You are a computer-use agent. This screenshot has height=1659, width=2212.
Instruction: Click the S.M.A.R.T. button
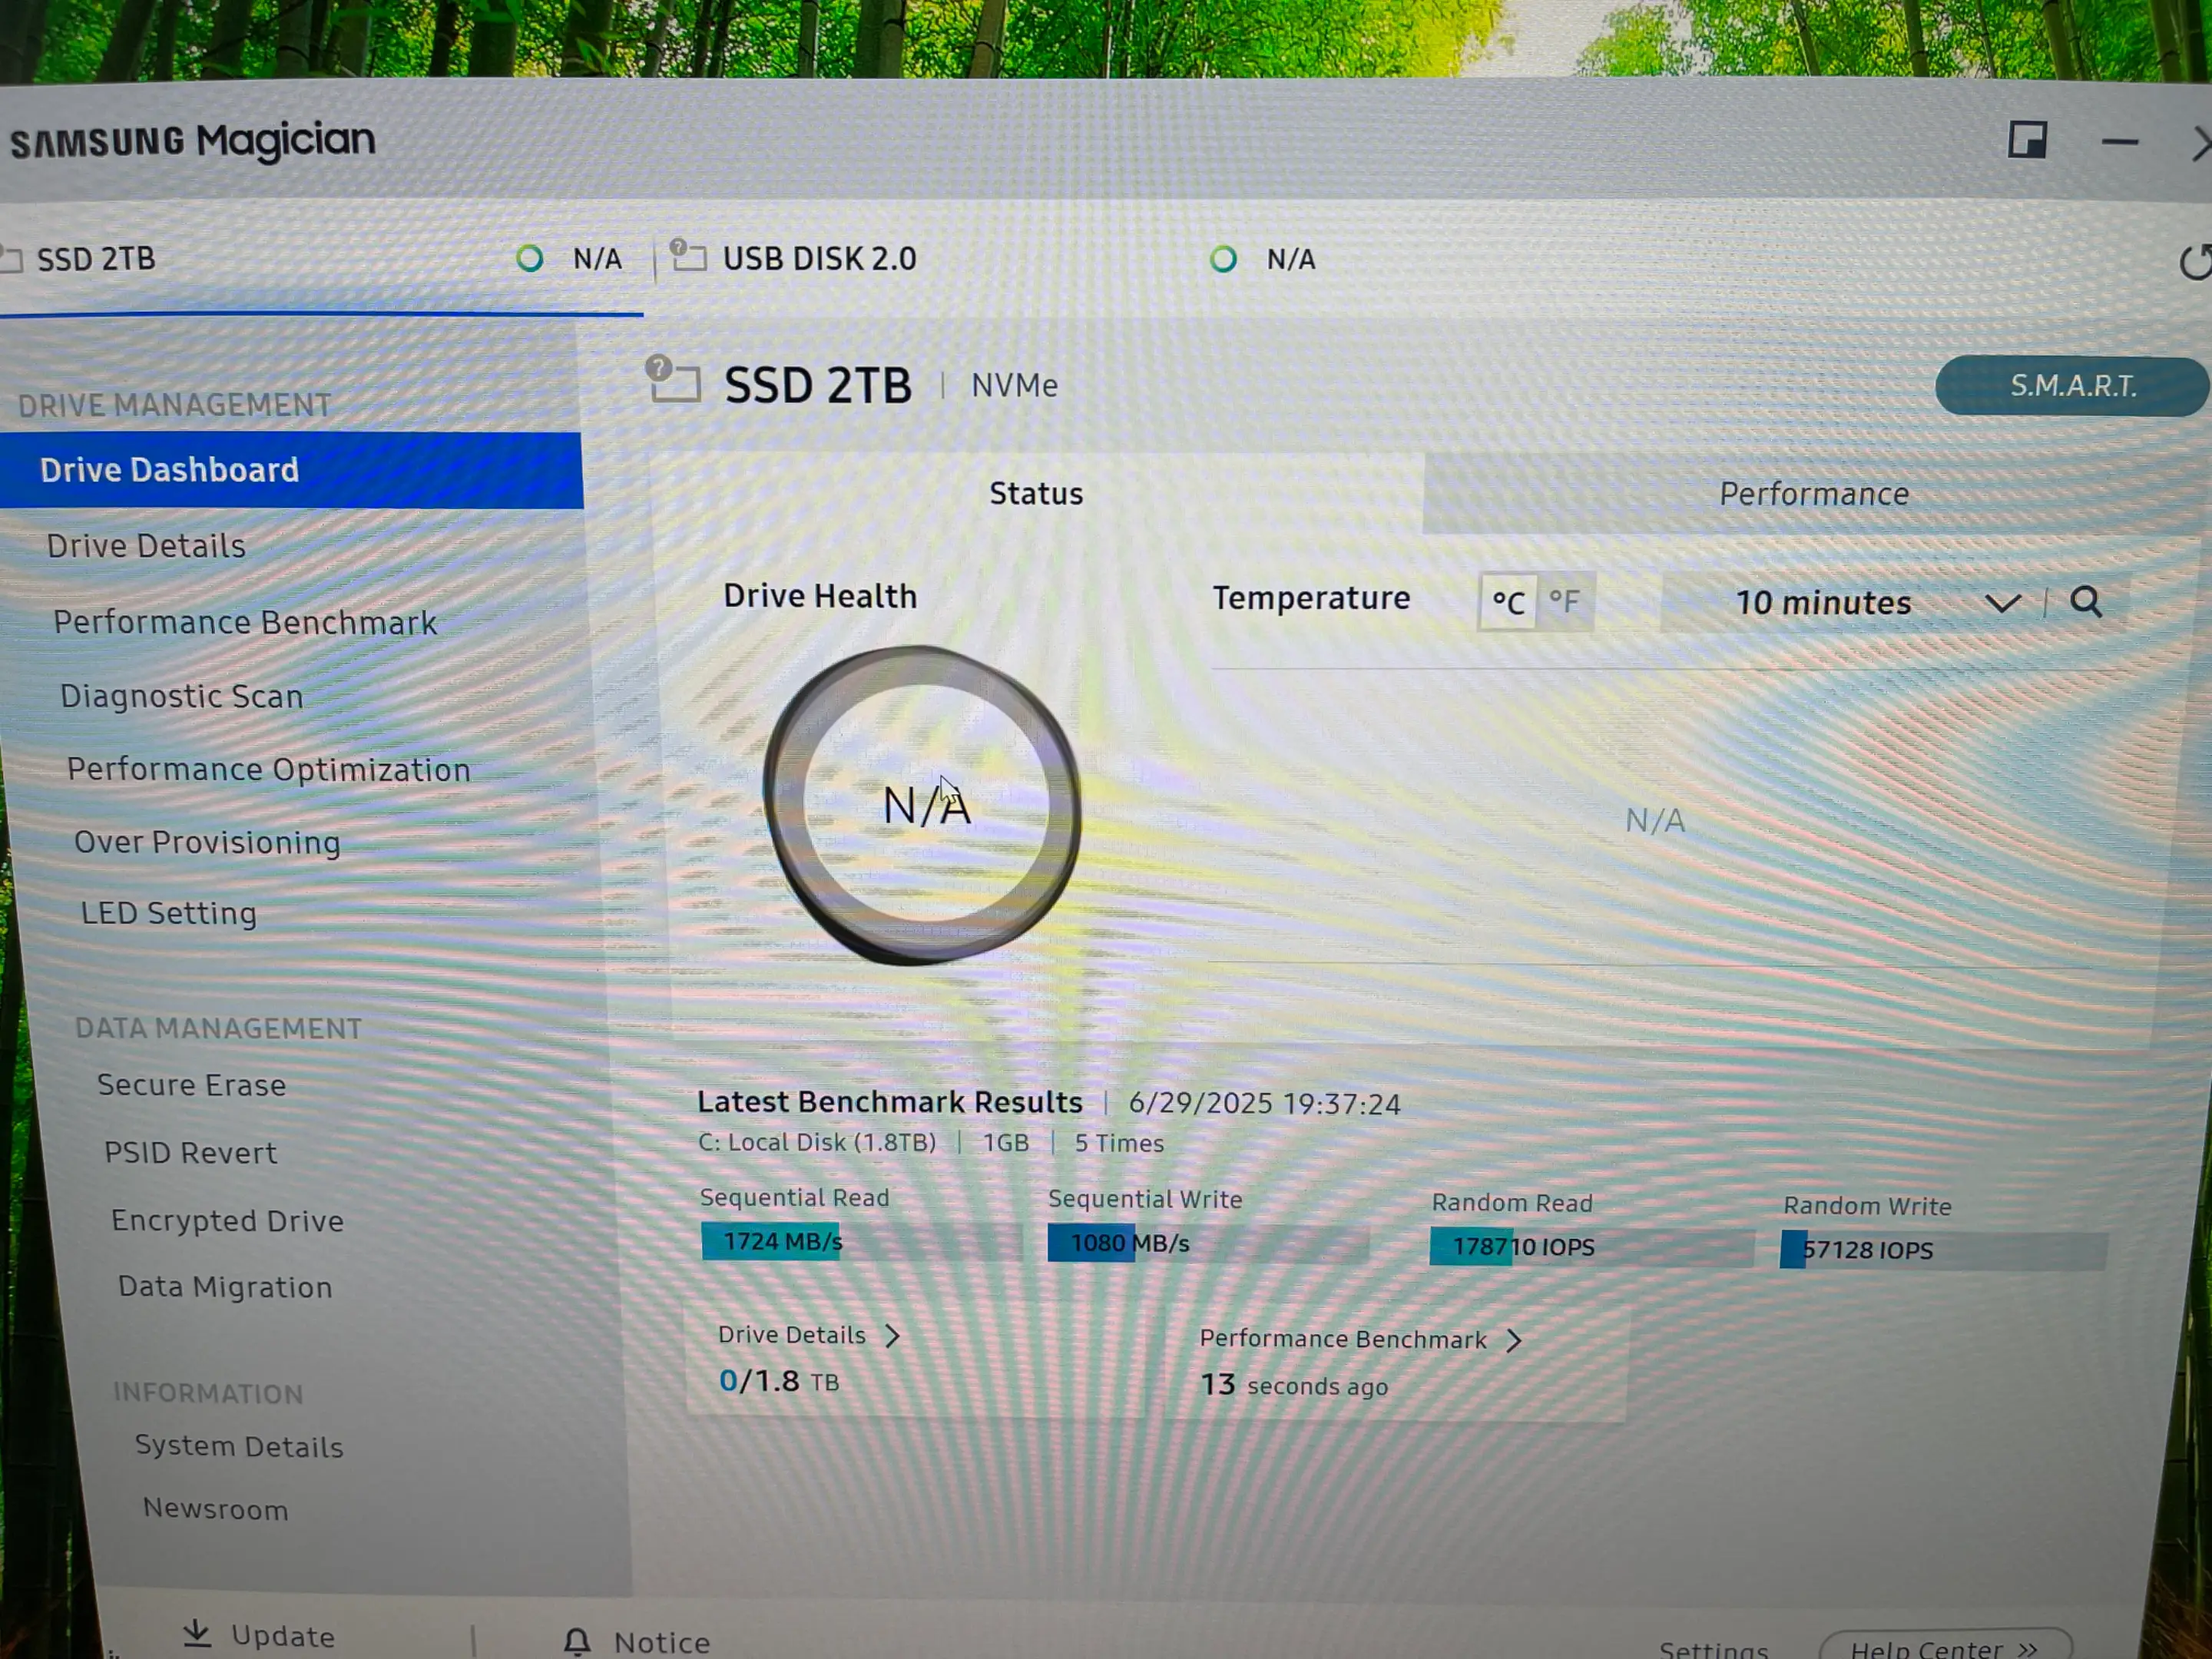pyautogui.click(x=2072, y=386)
